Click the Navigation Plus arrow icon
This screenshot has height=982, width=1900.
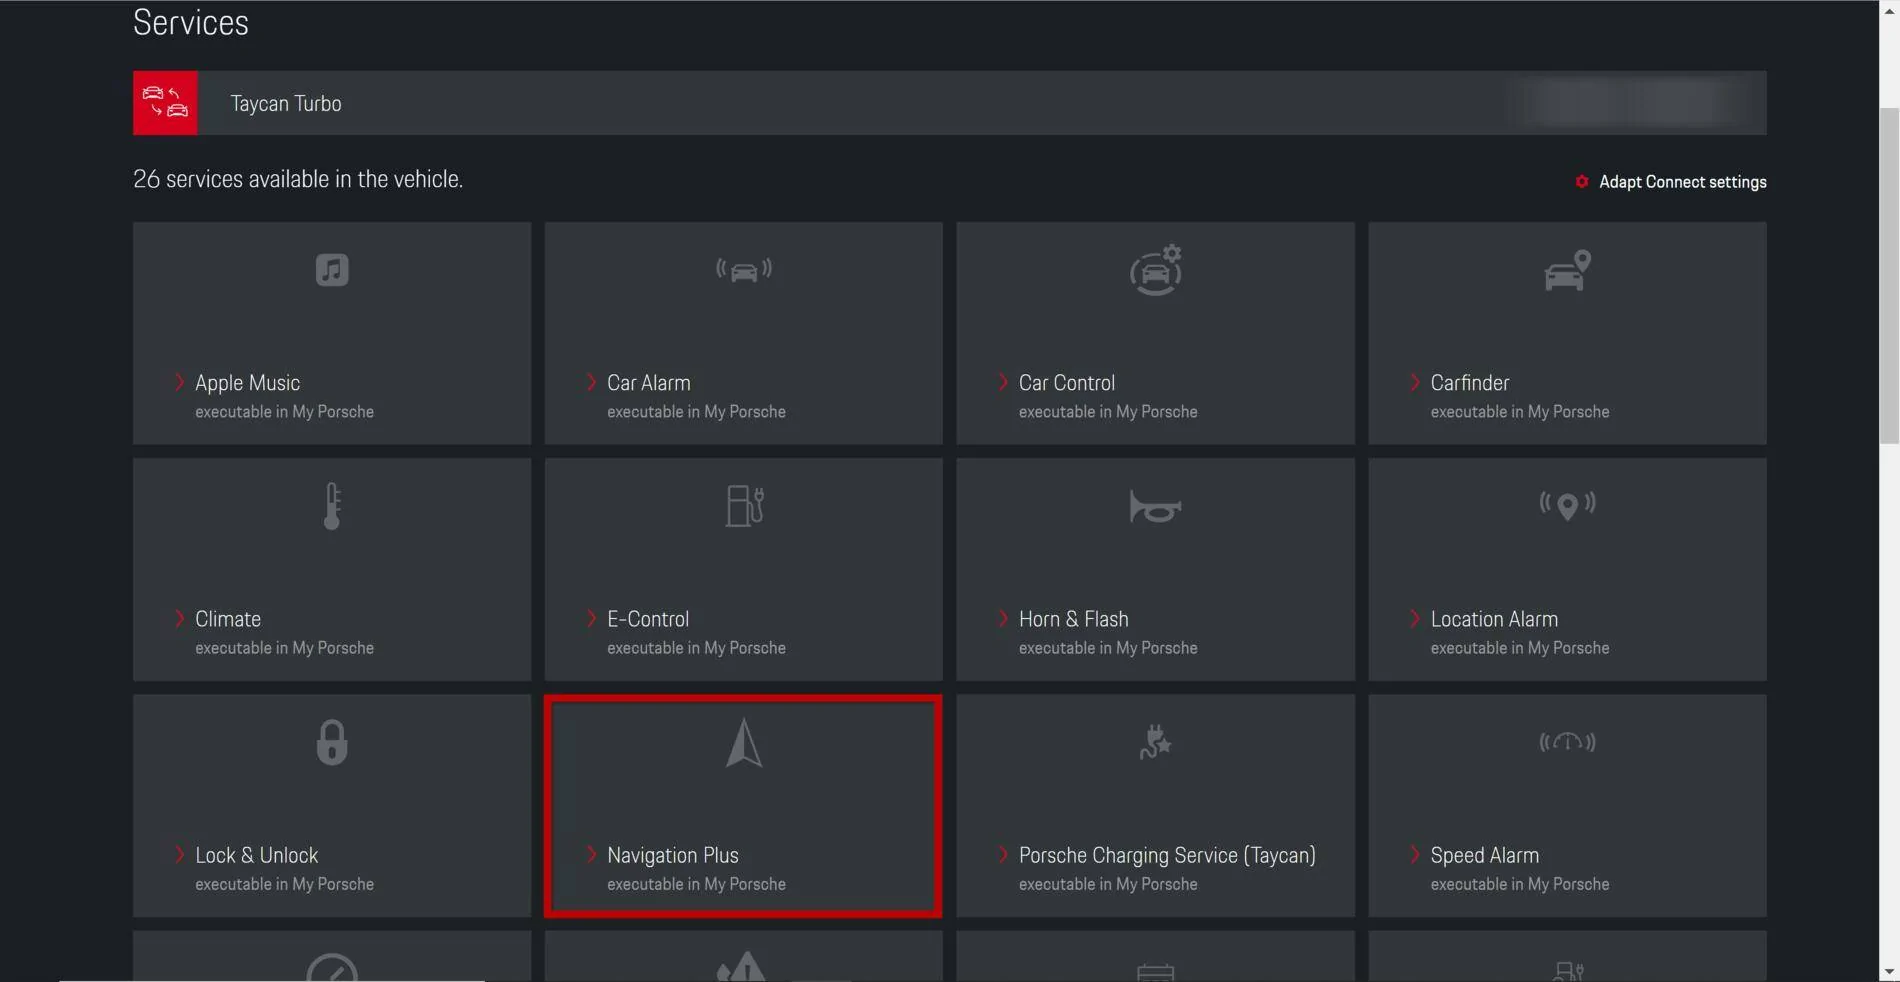tap(744, 743)
